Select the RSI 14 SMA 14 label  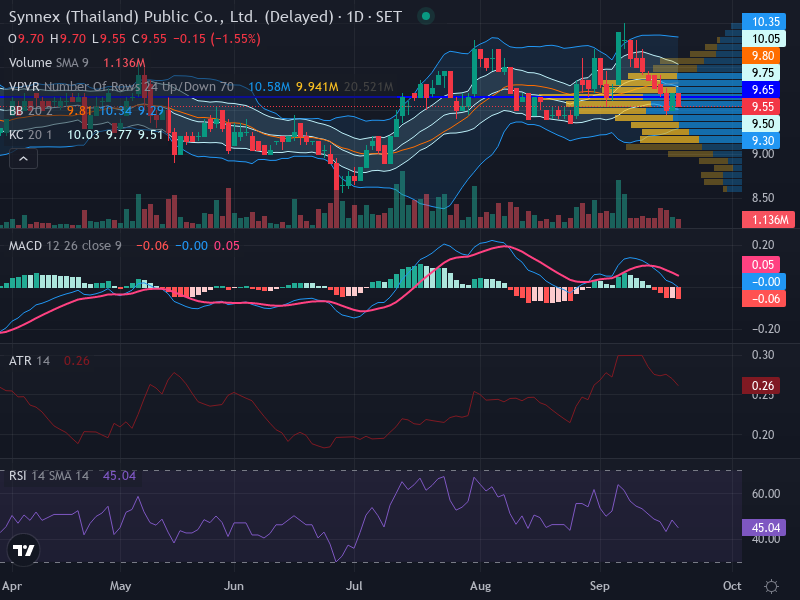(x=49, y=476)
